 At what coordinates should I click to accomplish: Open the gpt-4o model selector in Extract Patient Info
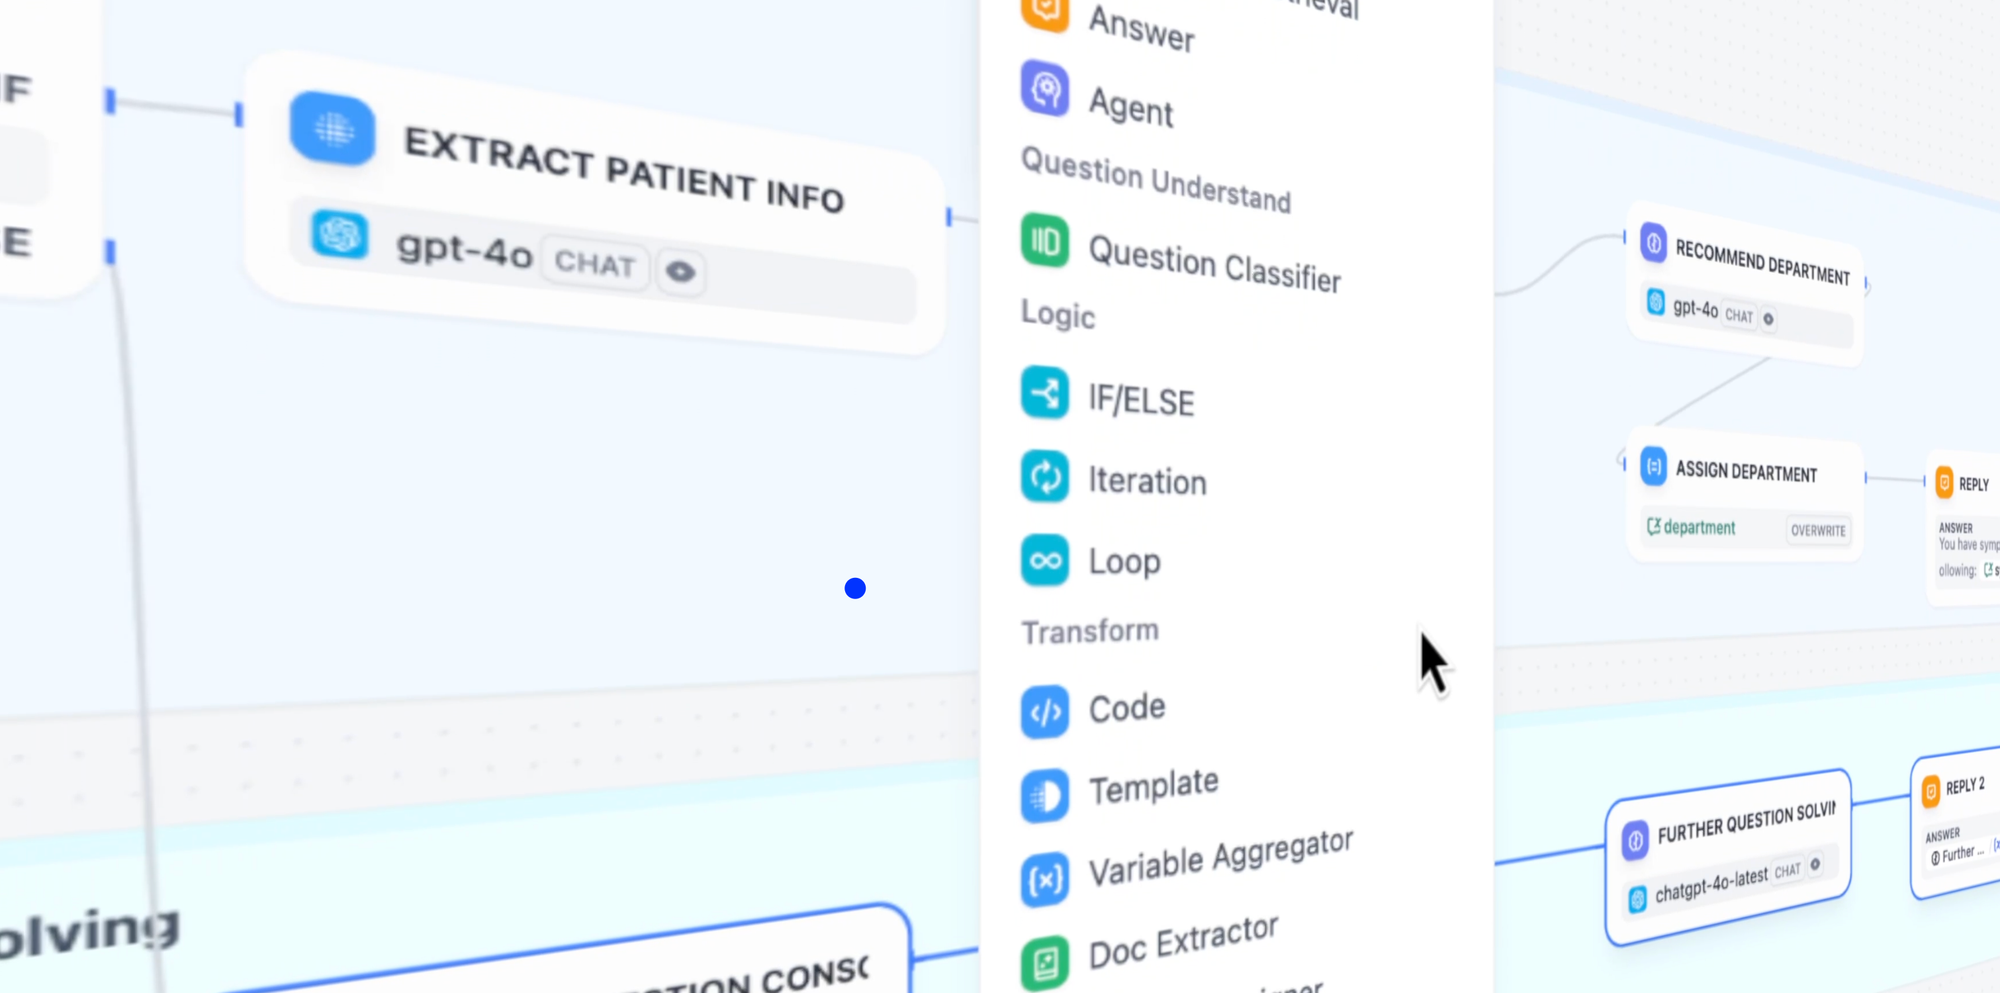[x=463, y=249]
